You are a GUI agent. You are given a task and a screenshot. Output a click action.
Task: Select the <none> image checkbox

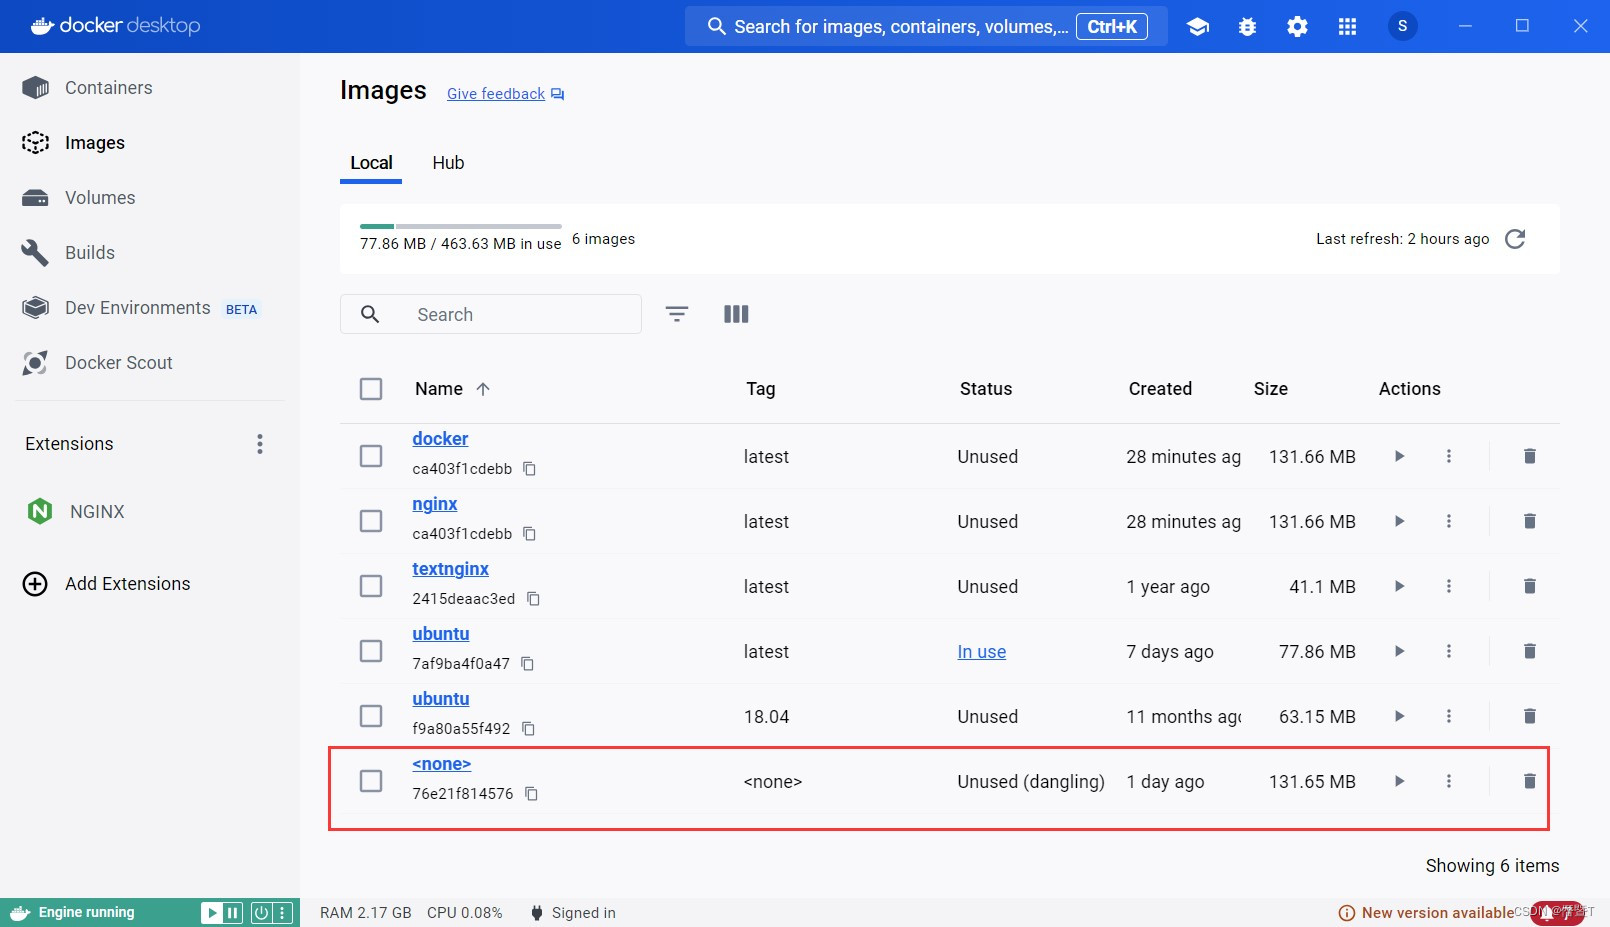(x=371, y=781)
